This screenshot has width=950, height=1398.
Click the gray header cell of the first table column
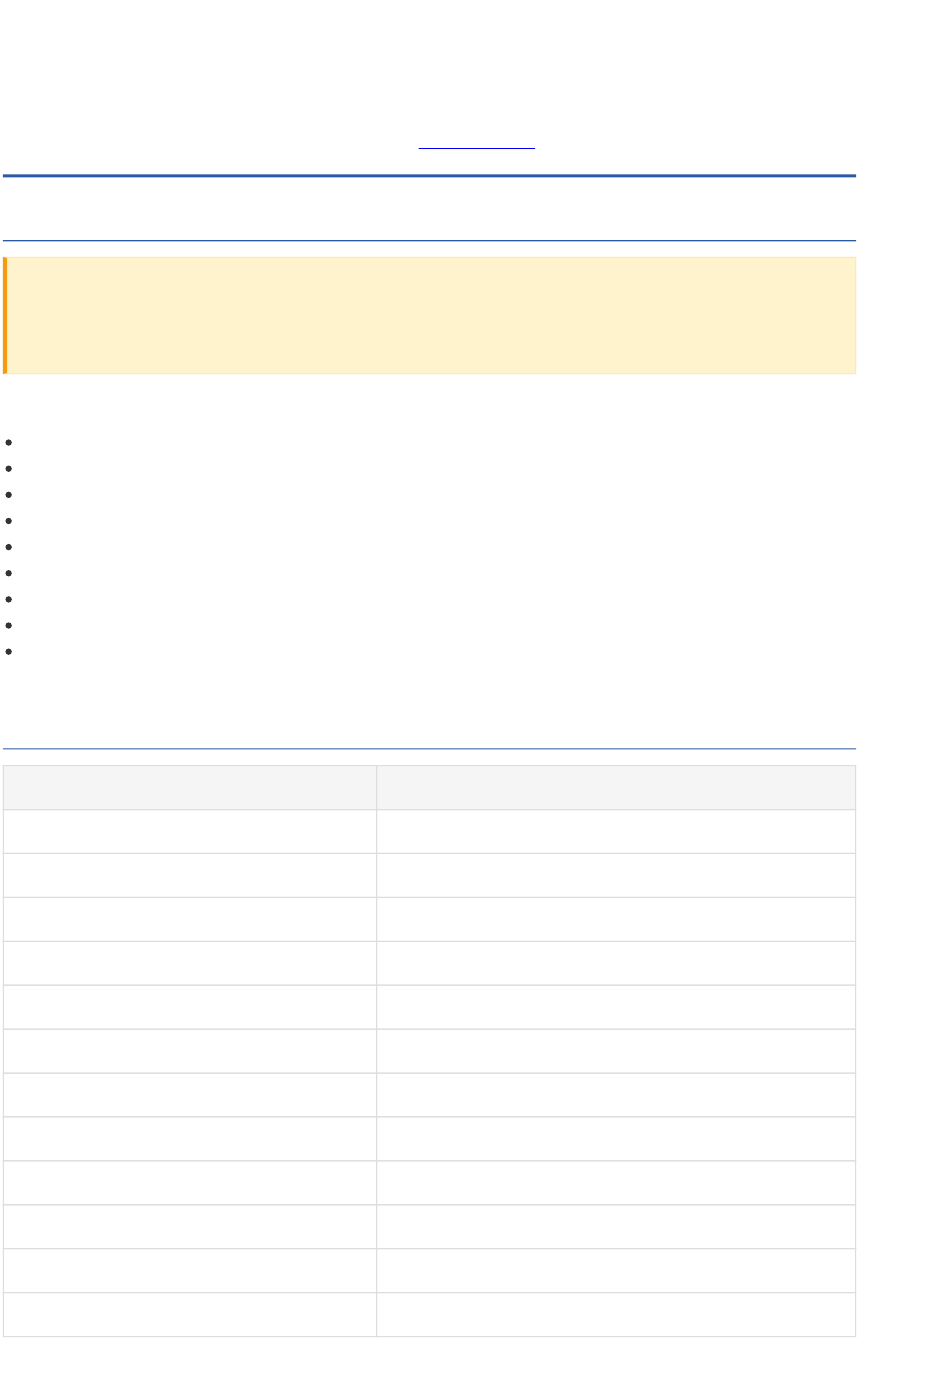pyautogui.click(x=190, y=787)
